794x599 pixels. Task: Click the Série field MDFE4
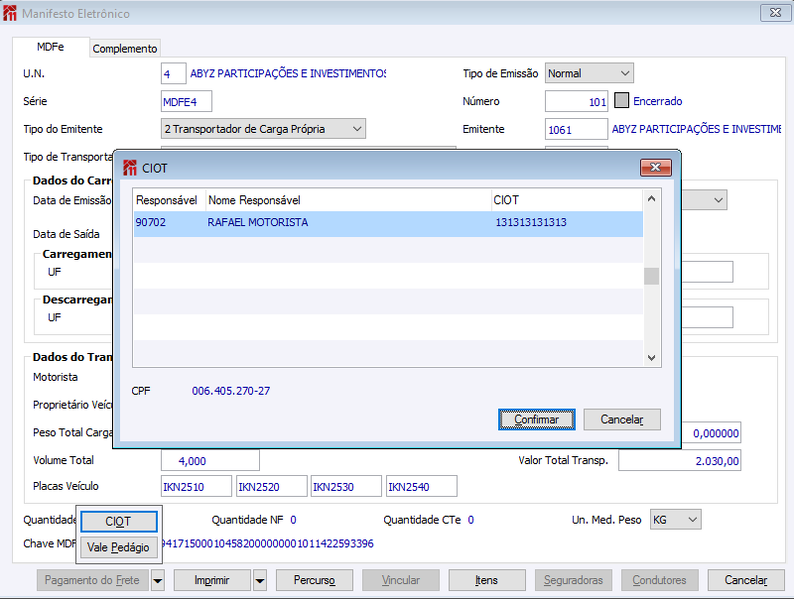click(x=186, y=101)
